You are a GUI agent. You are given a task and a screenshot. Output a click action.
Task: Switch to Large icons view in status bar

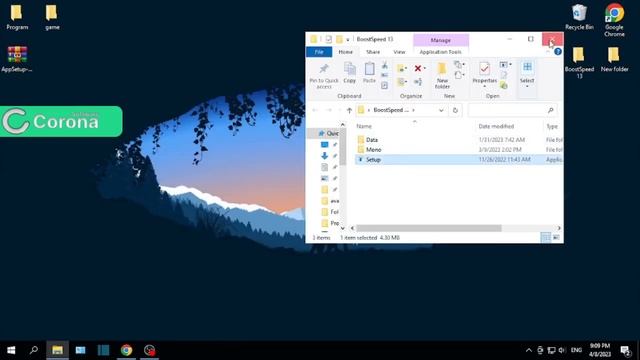tap(556, 238)
